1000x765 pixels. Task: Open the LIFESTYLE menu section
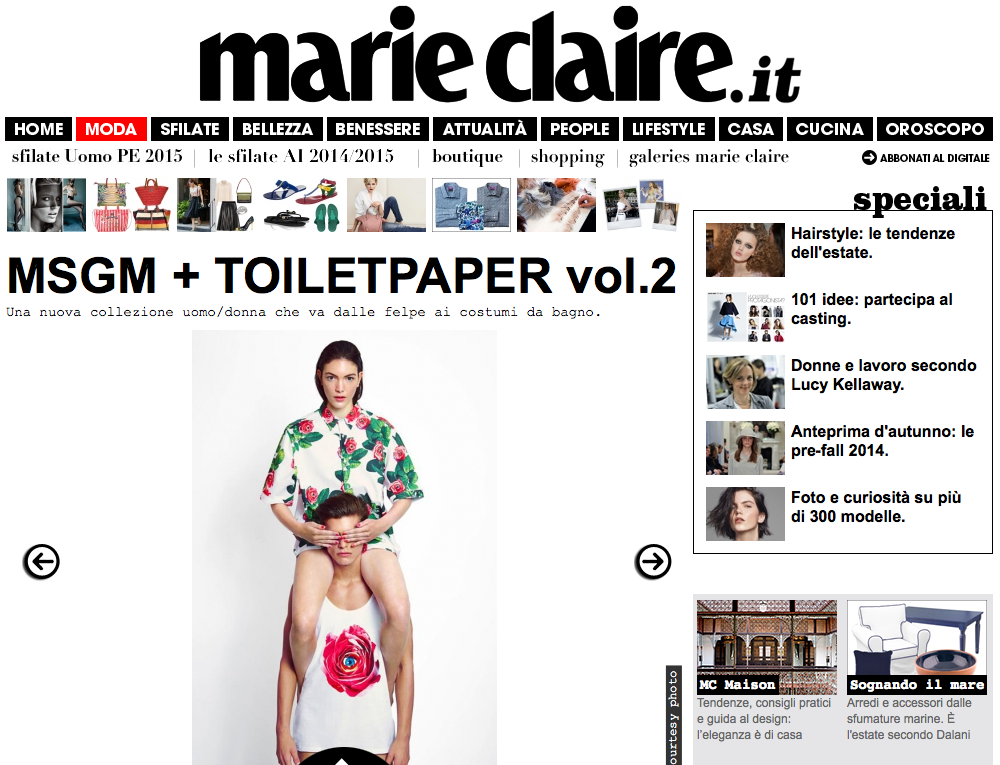click(668, 129)
